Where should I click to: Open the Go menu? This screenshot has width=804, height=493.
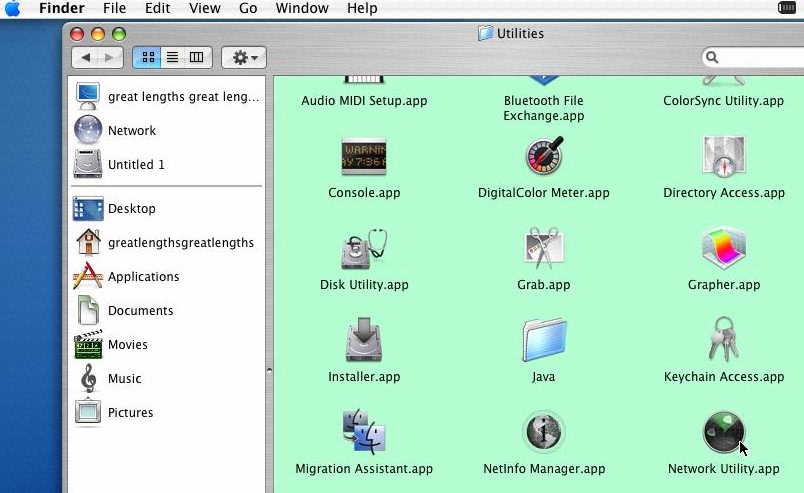coord(248,8)
